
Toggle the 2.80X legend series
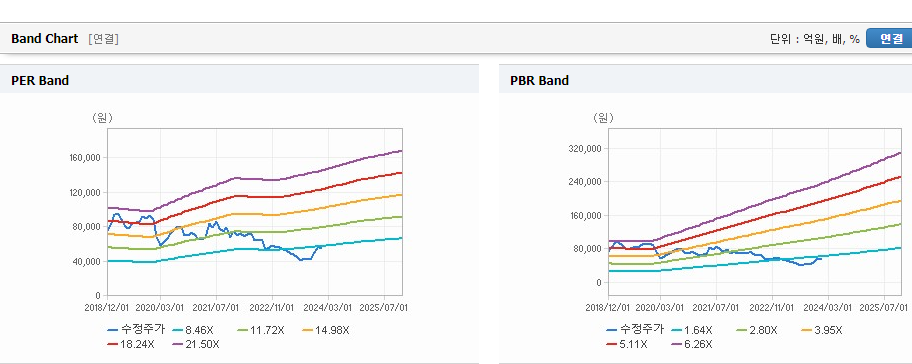coord(757,330)
